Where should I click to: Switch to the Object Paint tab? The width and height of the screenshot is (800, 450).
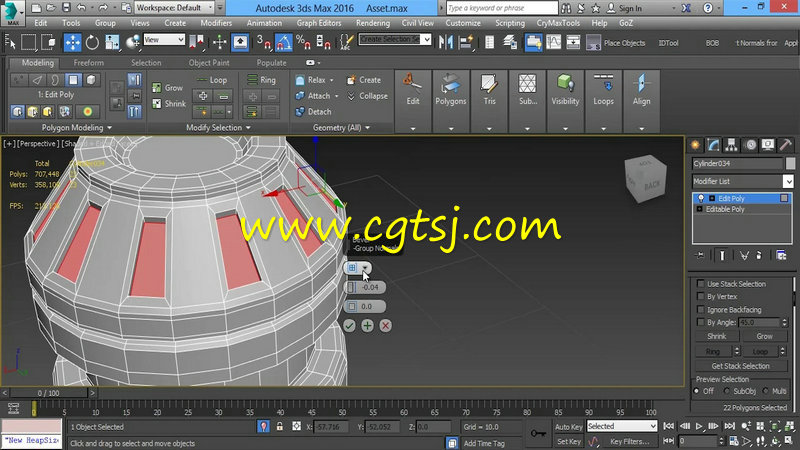(209, 63)
